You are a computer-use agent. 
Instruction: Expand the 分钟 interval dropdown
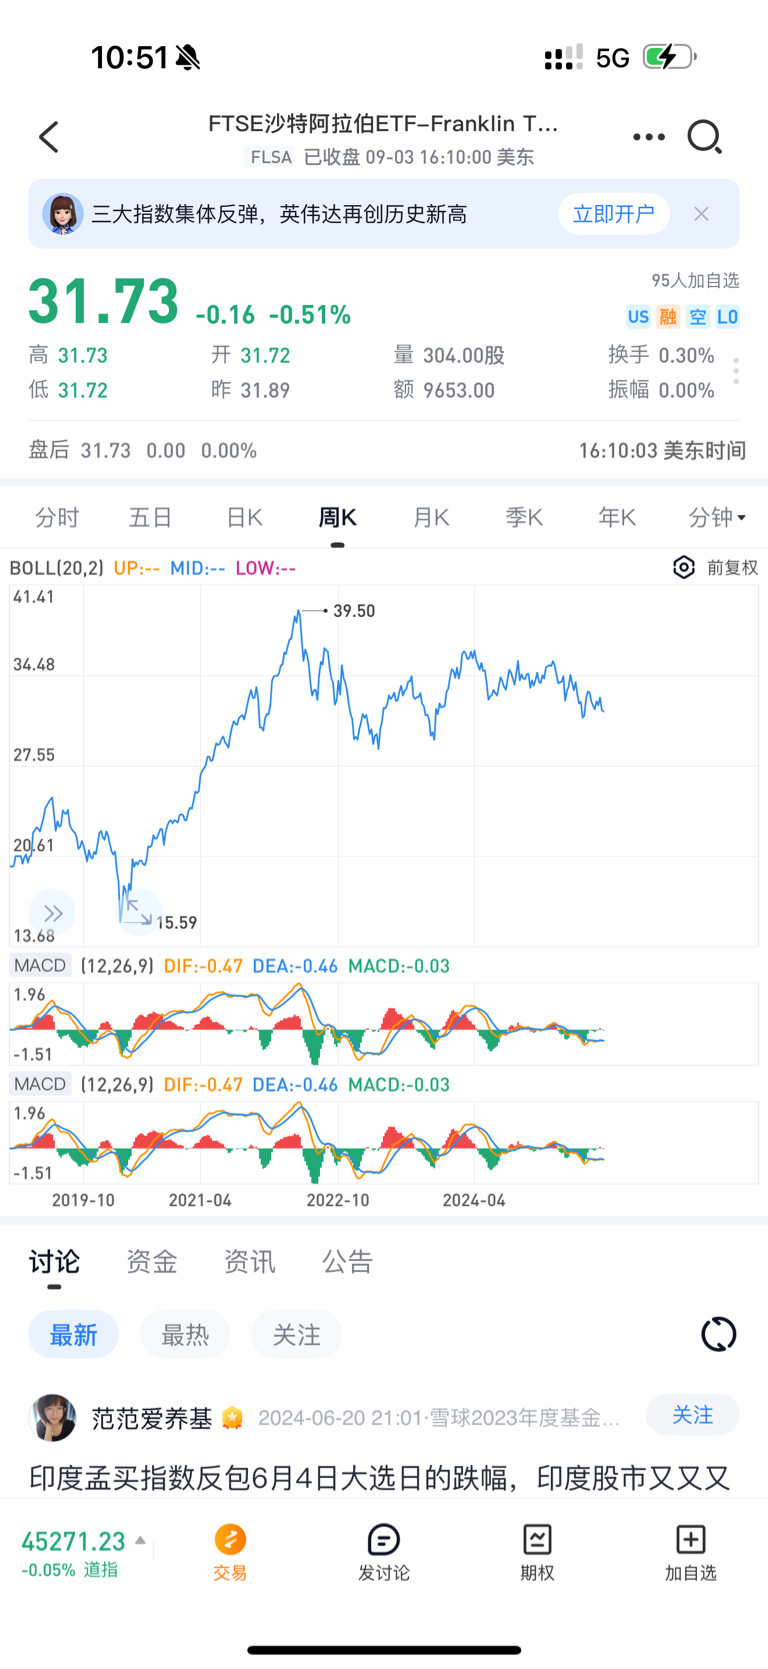coord(717,518)
